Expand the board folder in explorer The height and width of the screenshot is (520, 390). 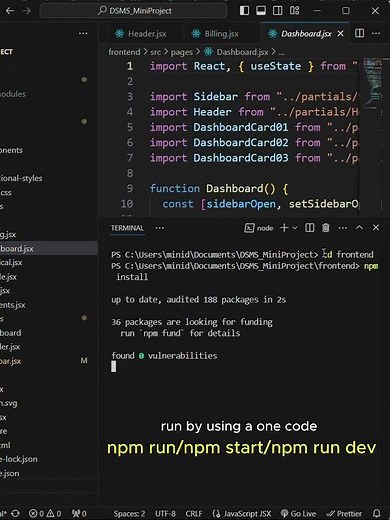[49, 333]
